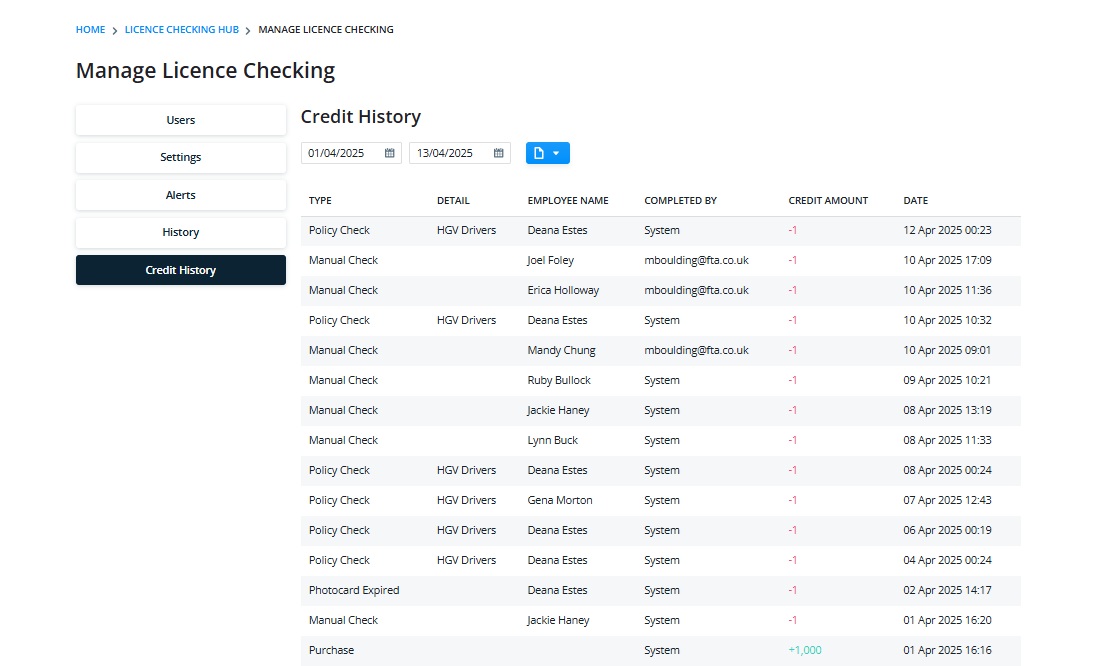This screenshot has height=666, width=1117.
Task: Click Deana Estes in 12 Apr row
Action: (x=558, y=231)
